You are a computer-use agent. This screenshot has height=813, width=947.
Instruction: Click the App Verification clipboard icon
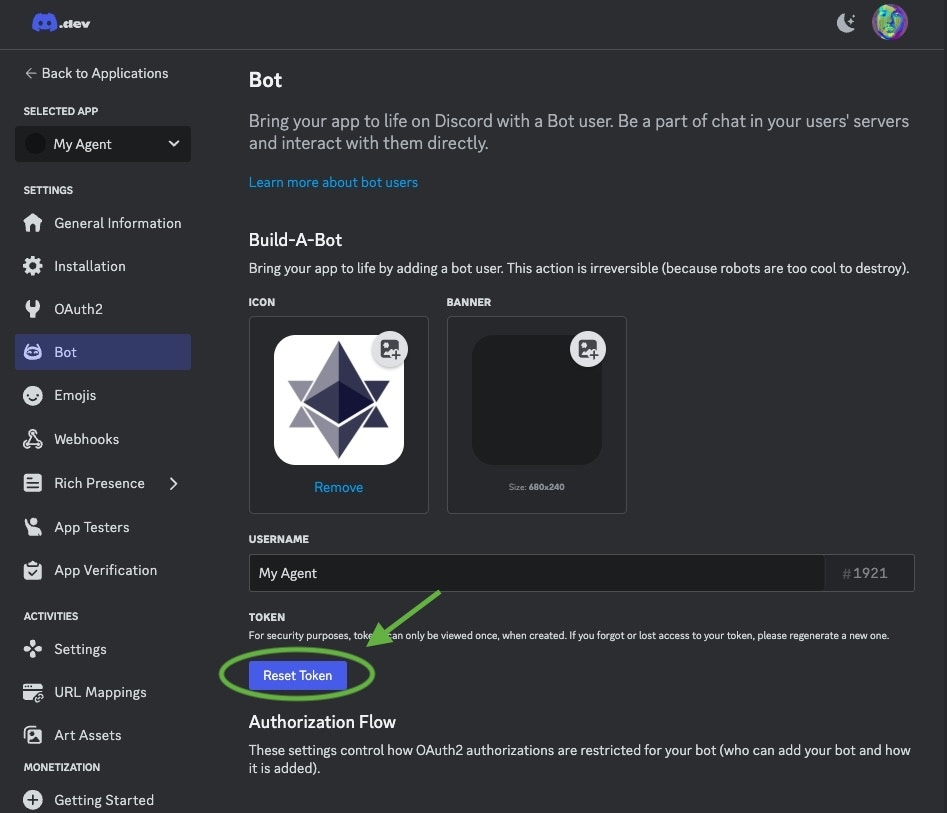pyautogui.click(x=33, y=570)
